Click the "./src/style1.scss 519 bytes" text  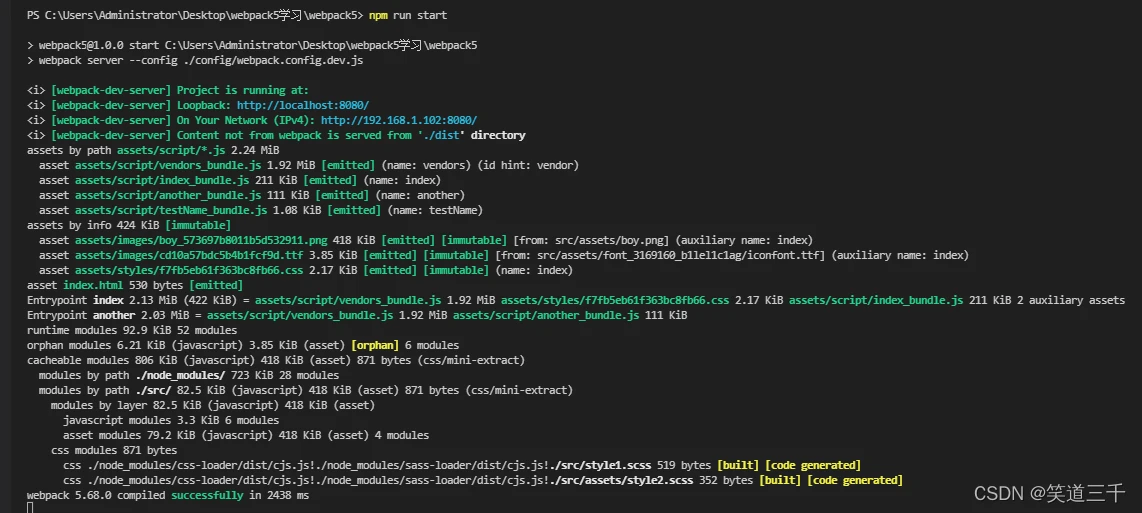point(631,465)
